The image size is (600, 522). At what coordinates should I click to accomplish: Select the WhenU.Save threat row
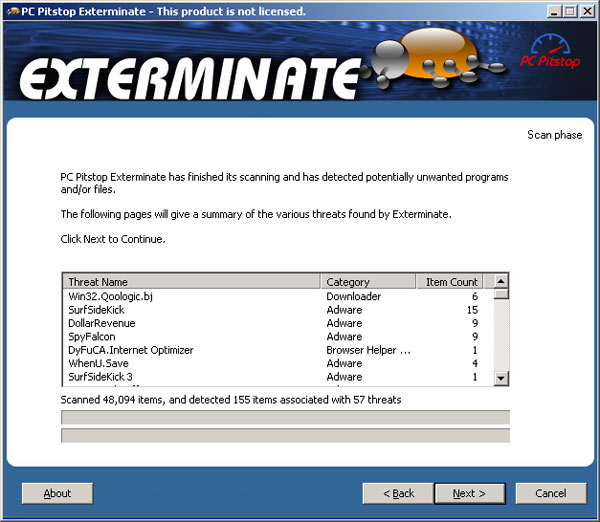(x=273, y=363)
